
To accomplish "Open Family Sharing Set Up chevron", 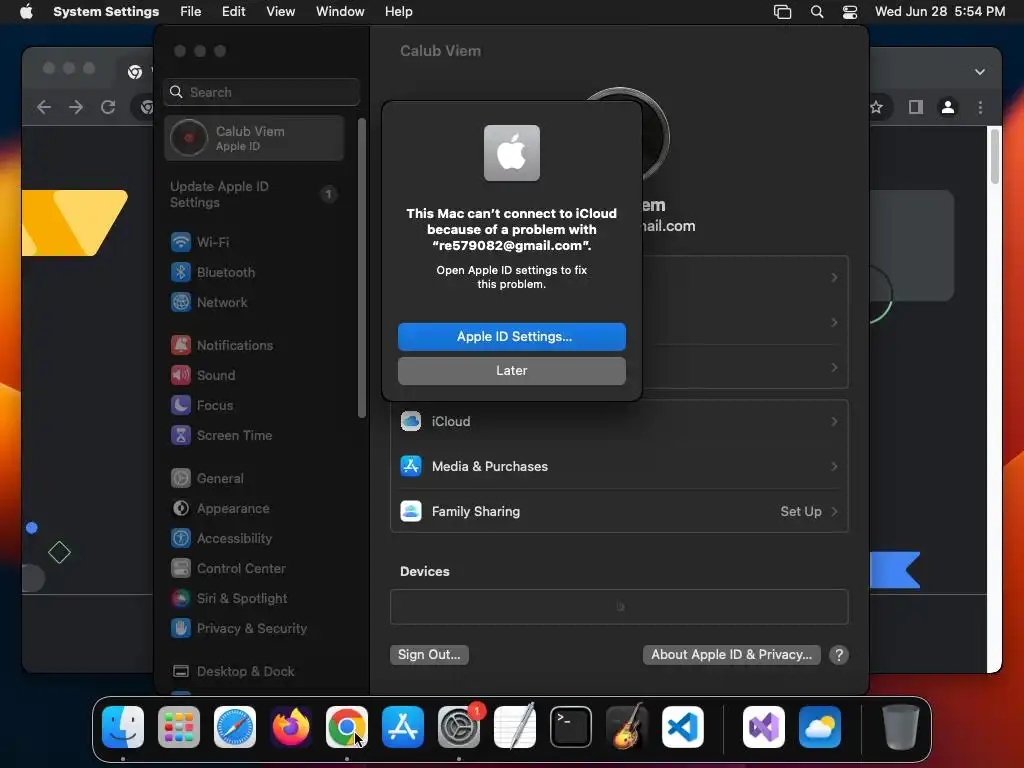I will 834,512.
